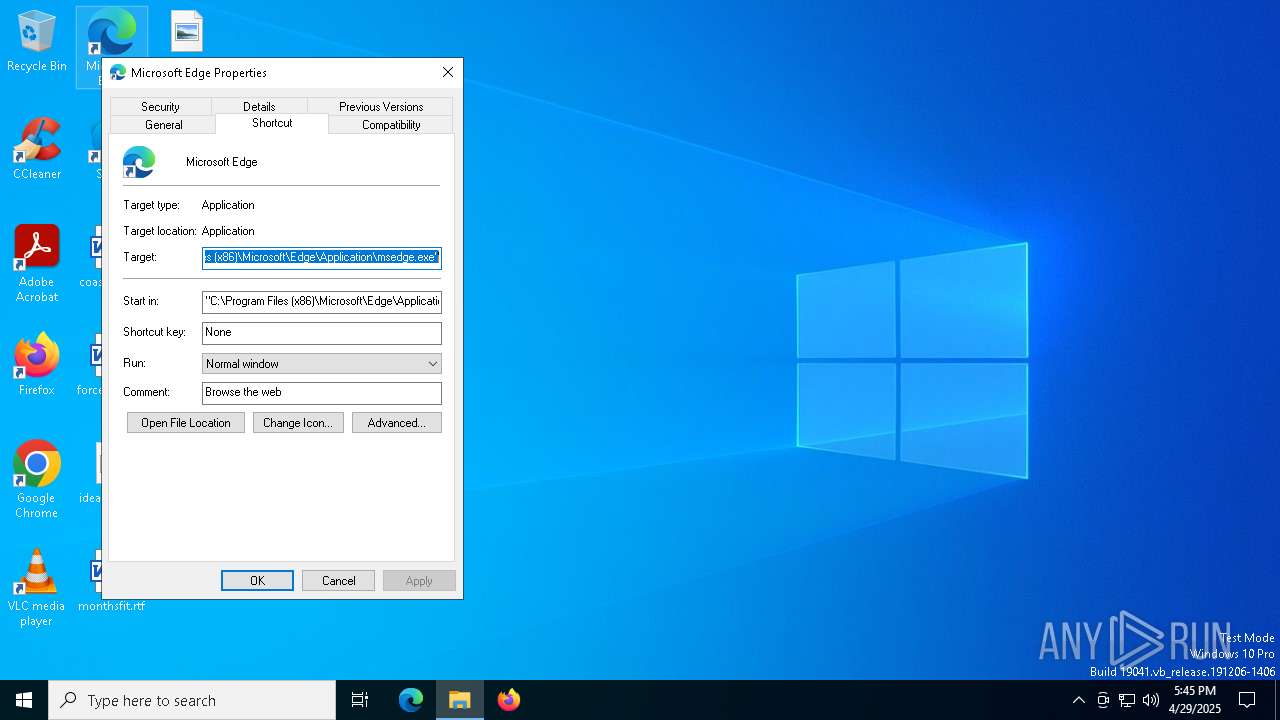The height and width of the screenshot is (720, 1280).
Task: Select the VLC media player icon
Action: point(37,588)
